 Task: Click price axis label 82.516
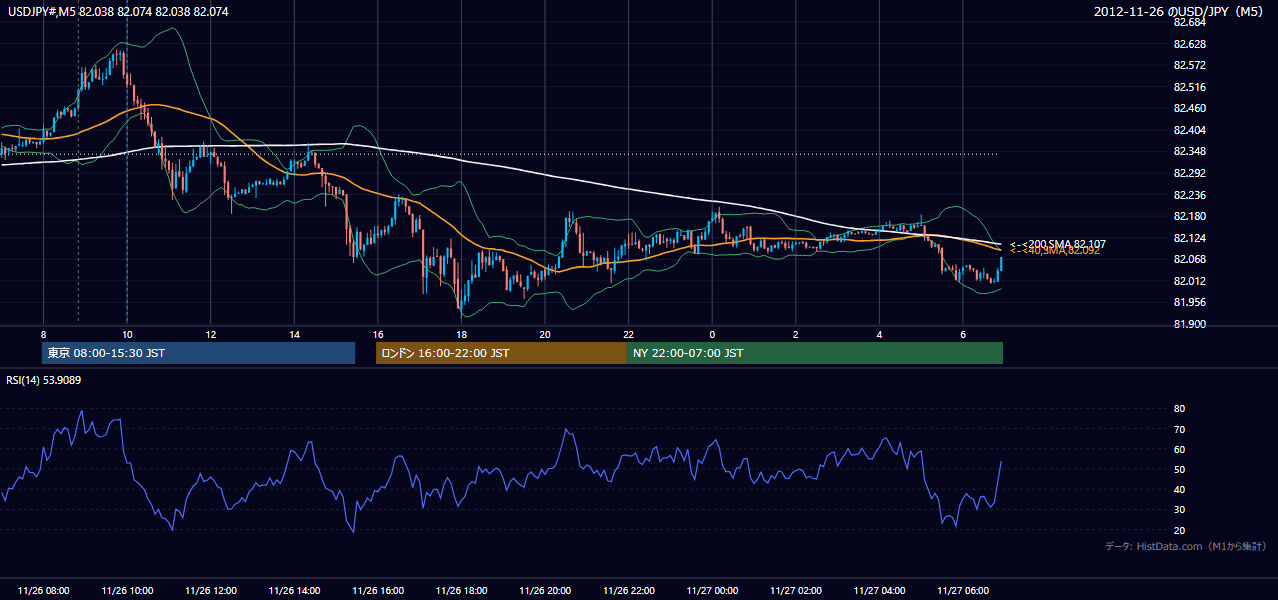[x=1190, y=87]
